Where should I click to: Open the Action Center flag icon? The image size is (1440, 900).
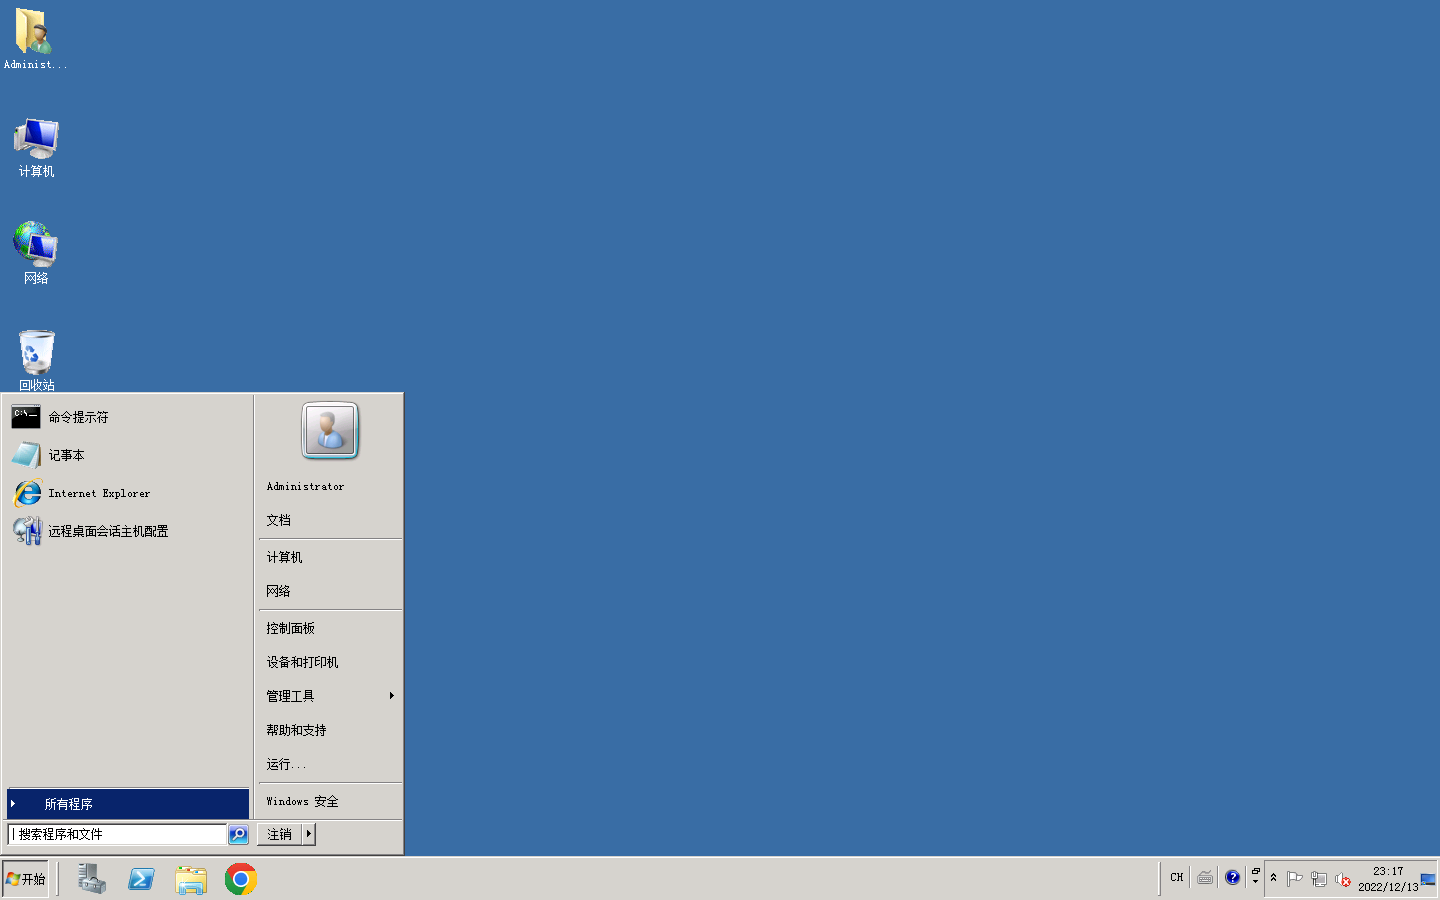click(1294, 879)
